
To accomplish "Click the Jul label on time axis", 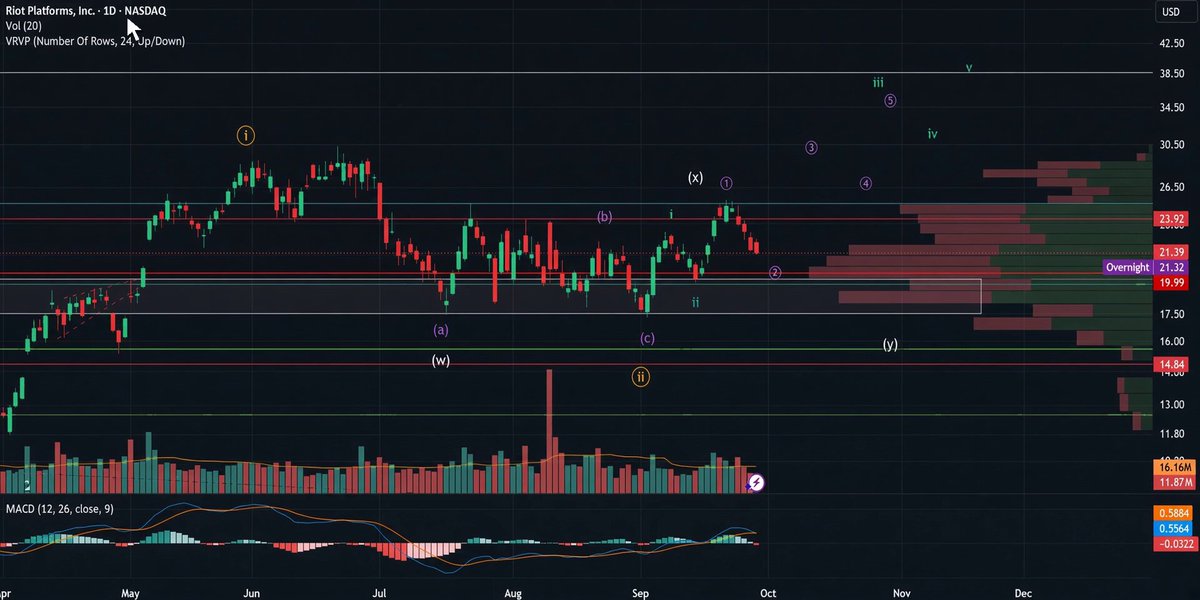I will click(x=379, y=591).
